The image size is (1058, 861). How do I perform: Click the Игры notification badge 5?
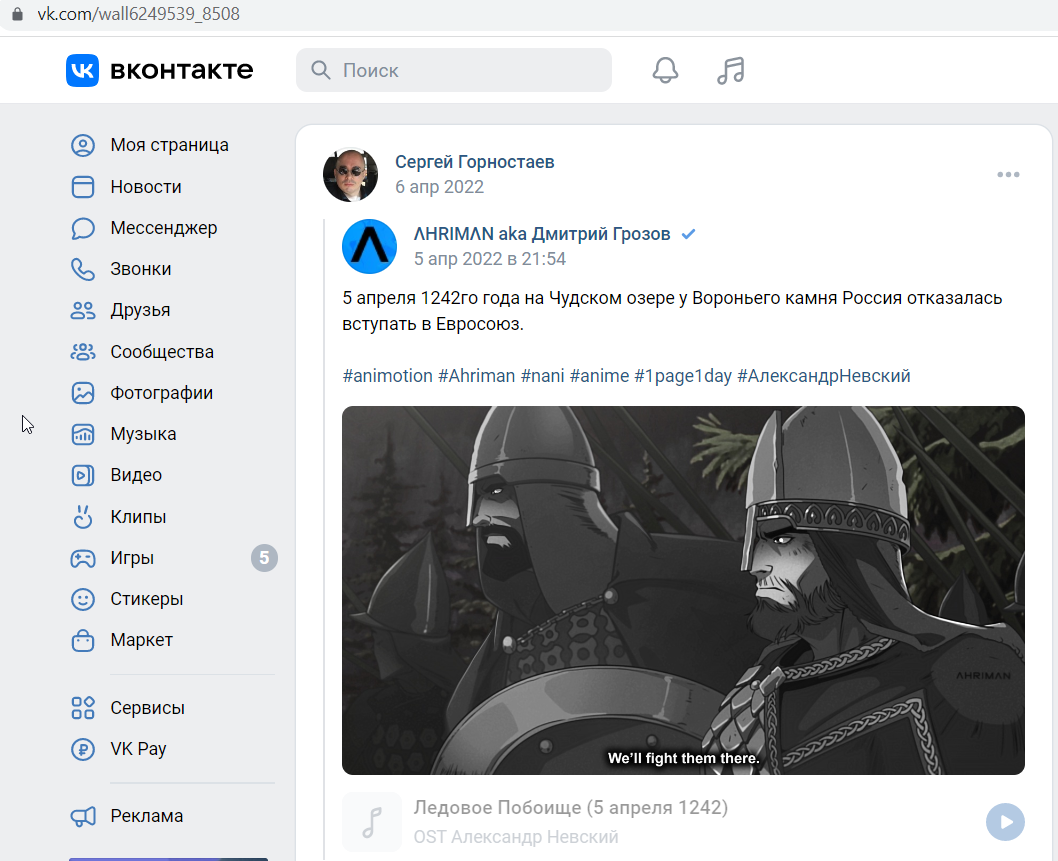click(x=264, y=558)
